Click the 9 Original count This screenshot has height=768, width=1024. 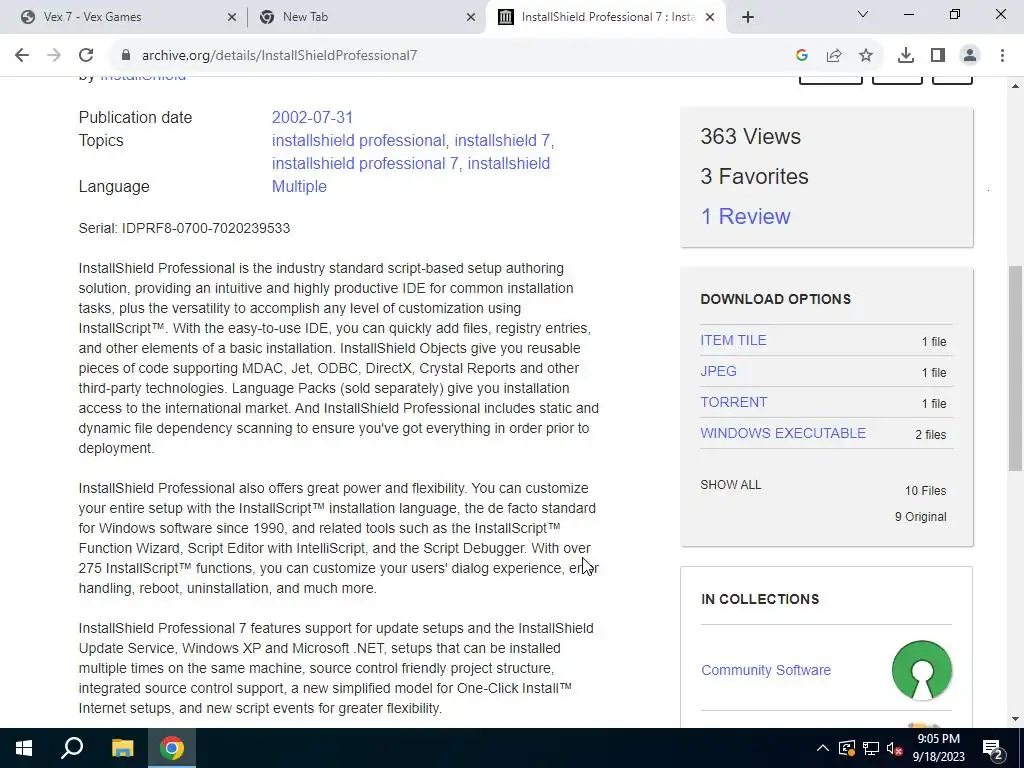[x=920, y=517]
